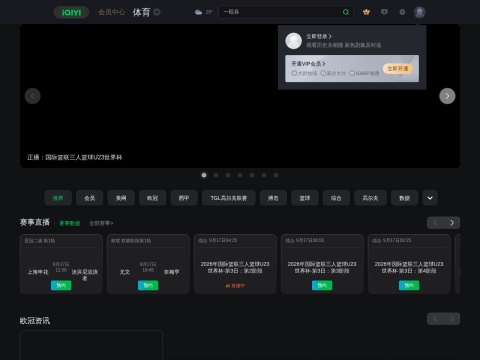This screenshot has height=360, width=480.
Task: Expand more categories with the chevron
Action: click(430, 198)
